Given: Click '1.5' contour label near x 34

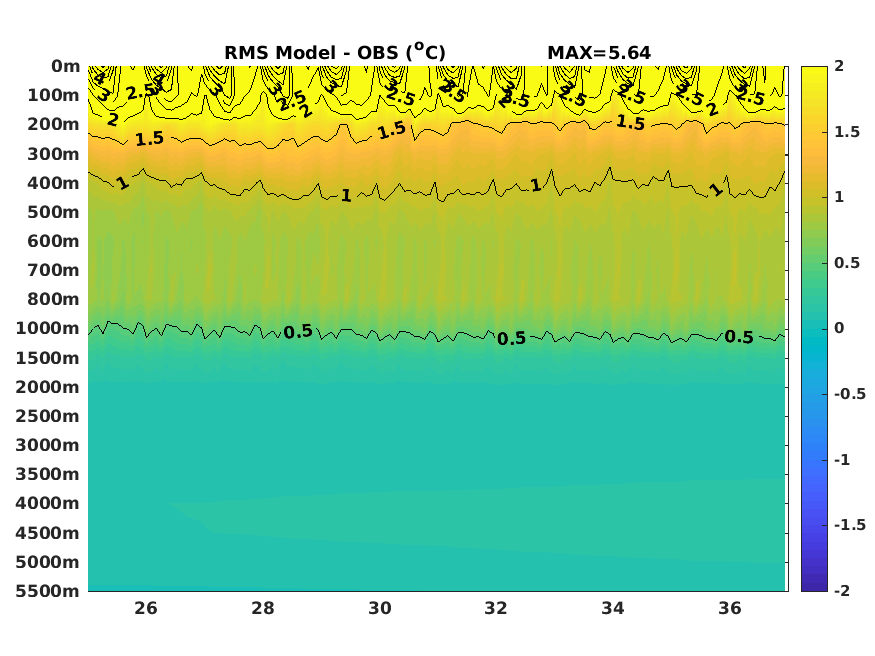Looking at the screenshot, I should point(631,122).
